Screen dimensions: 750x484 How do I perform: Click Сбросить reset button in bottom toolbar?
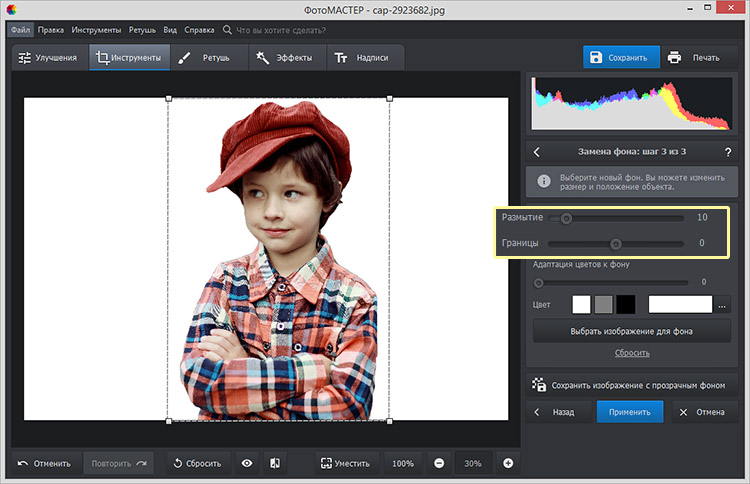pos(196,463)
